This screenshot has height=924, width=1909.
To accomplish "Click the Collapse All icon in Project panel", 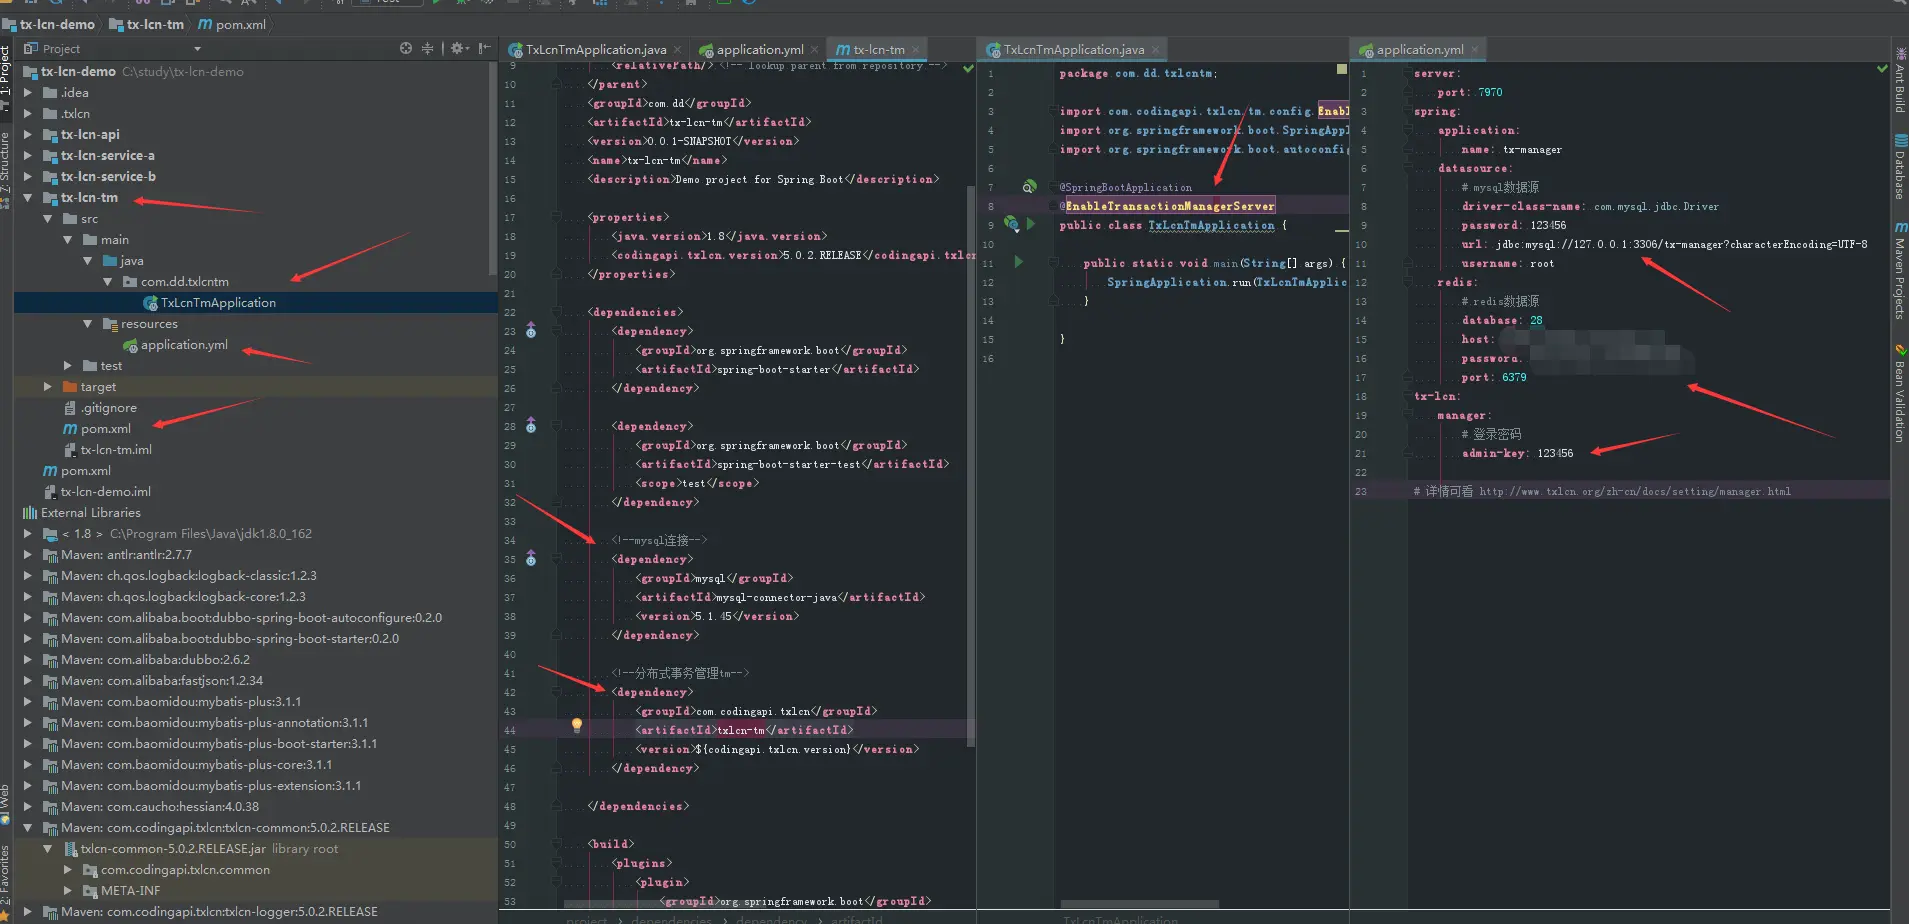I will click(428, 48).
